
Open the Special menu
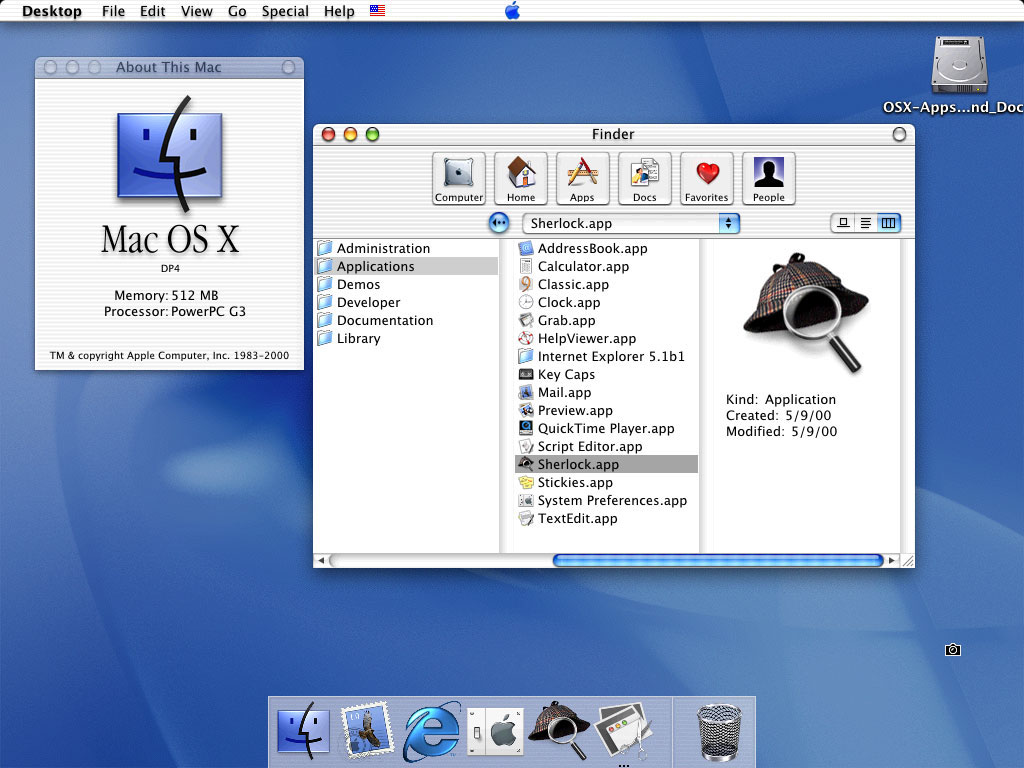[285, 11]
